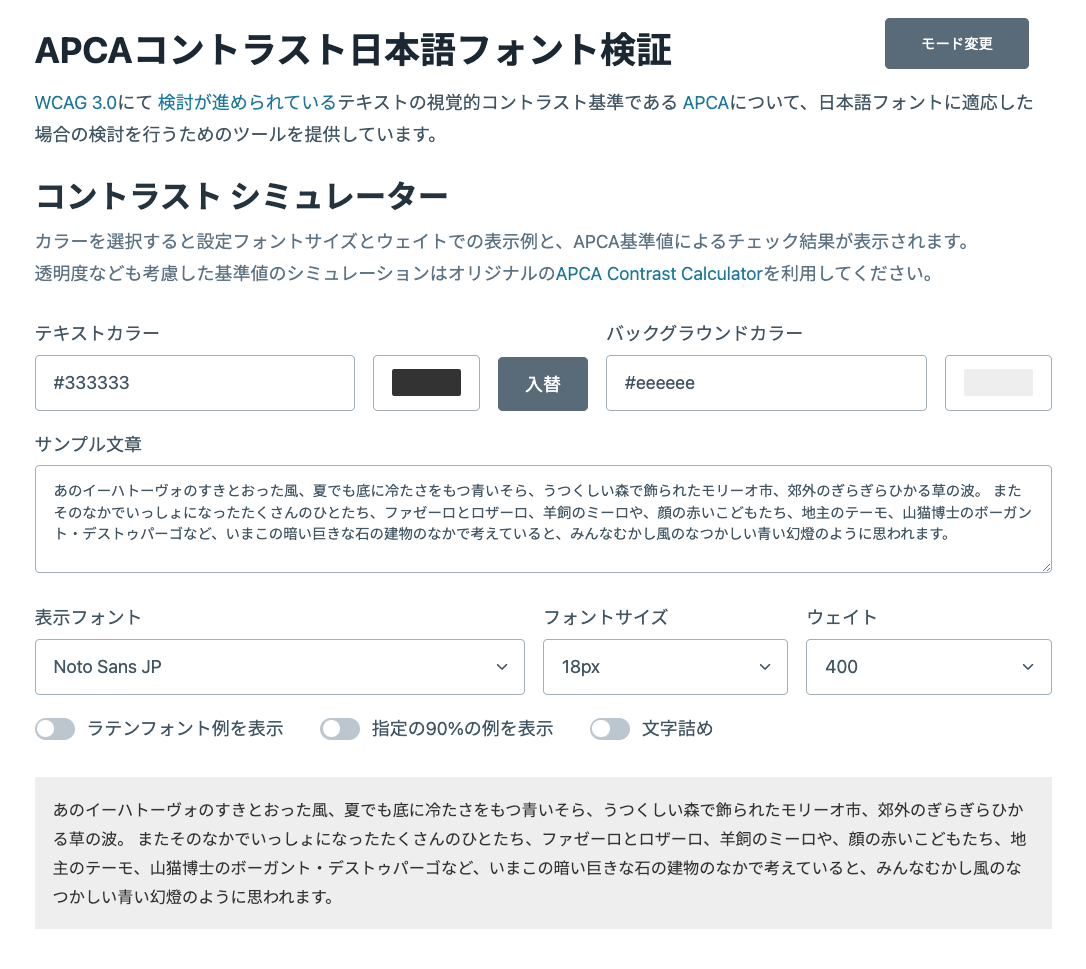The height and width of the screenshot is (969, 1086).
Task: Open the ウェイト dropdown showing 400
Action: coord(928,667)
